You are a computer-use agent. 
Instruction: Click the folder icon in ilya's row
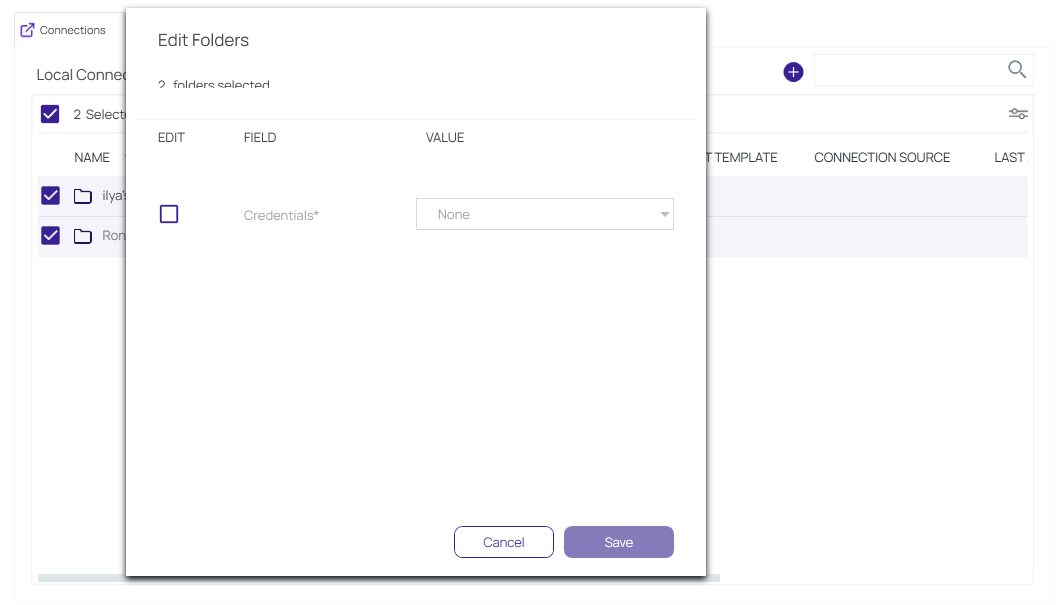click(83, 196)
